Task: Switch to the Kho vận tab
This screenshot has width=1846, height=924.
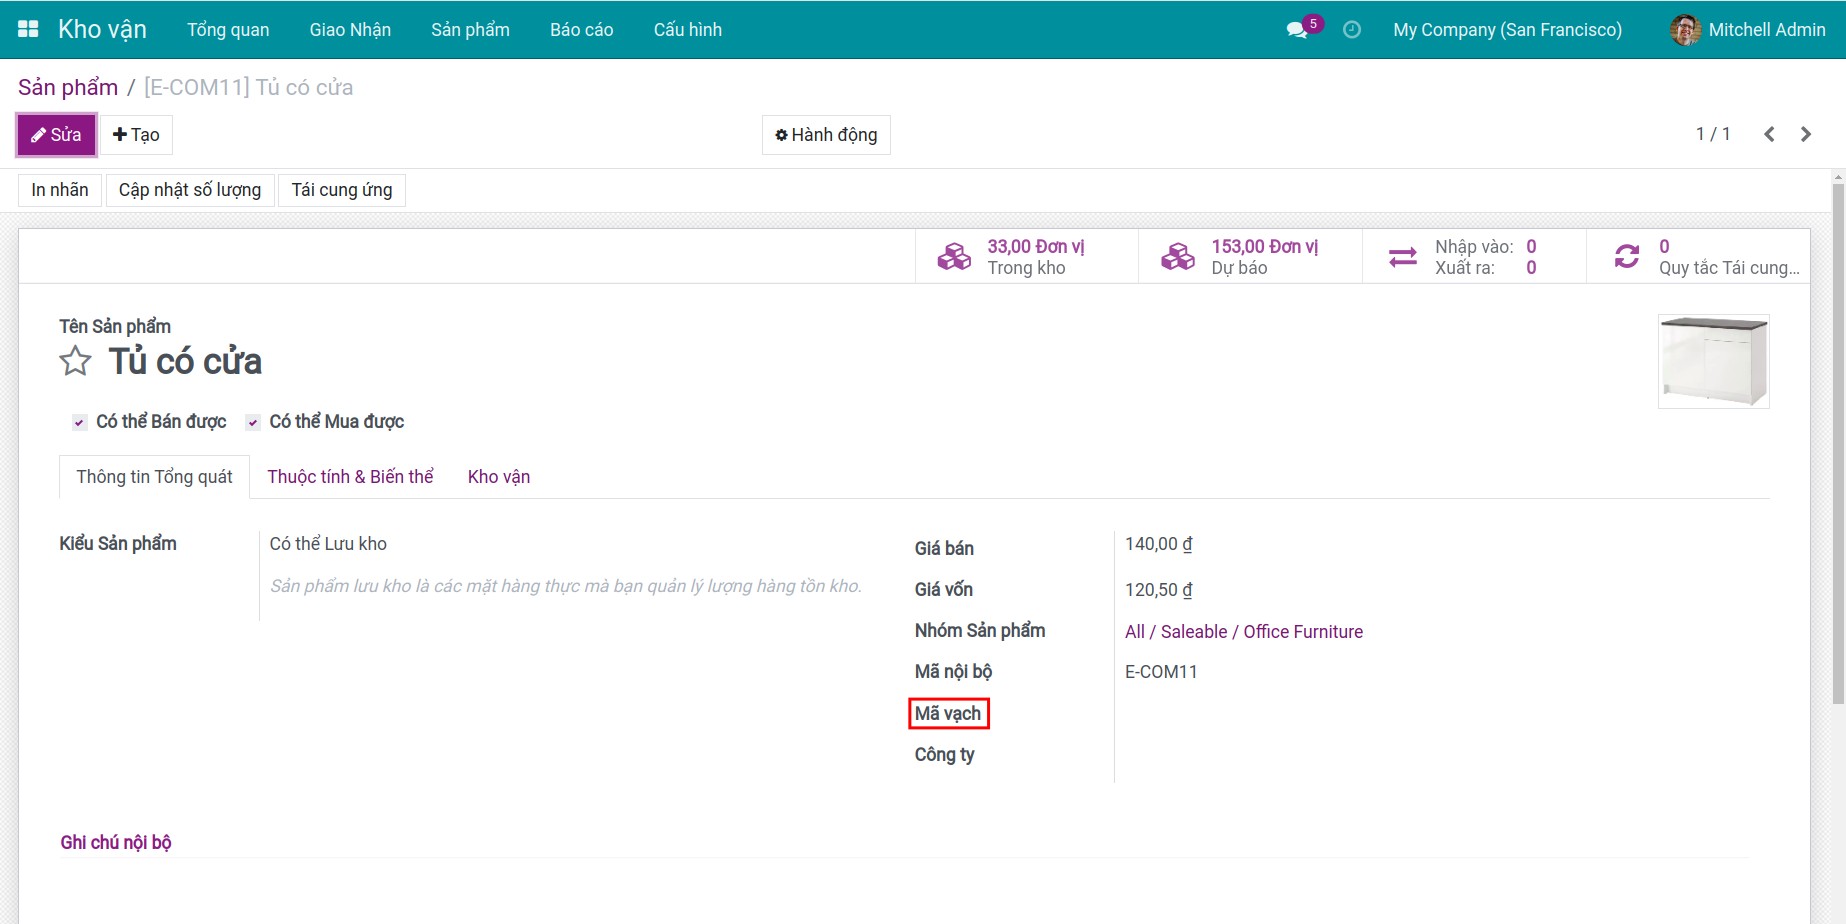Action: tap(499, 477)
